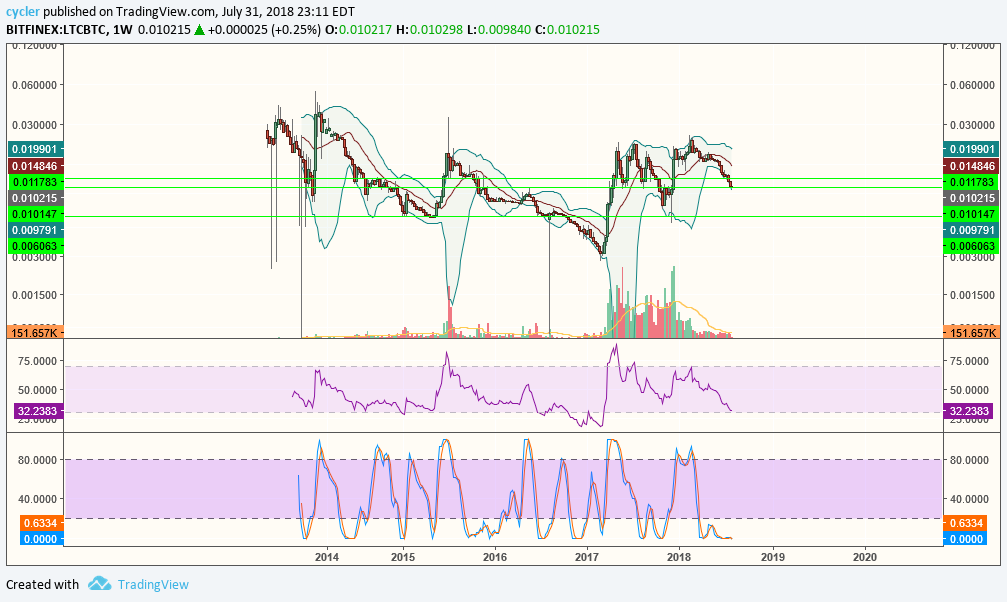Open the TradingView link beside the logo
Screen dimensions: 1007x602
click(x=153, y=585)
